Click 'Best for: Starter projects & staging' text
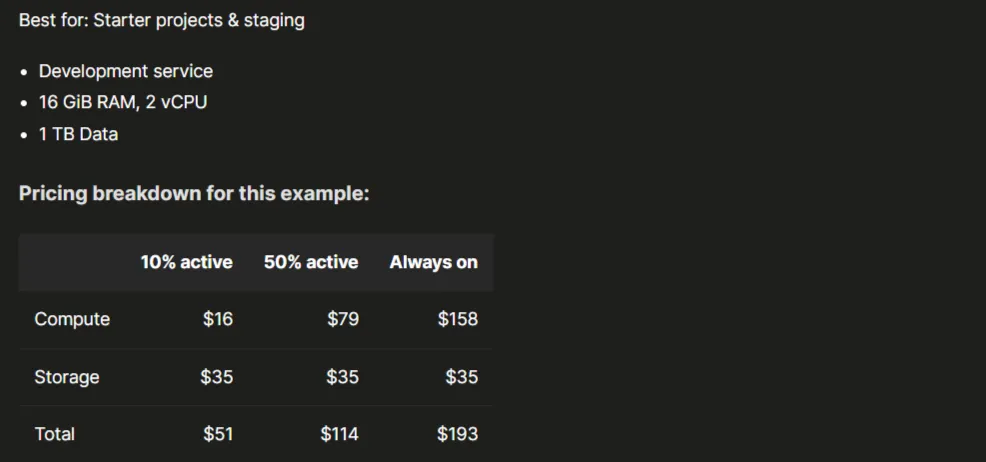This screenshot has width=986, height=462. (162, 21)
